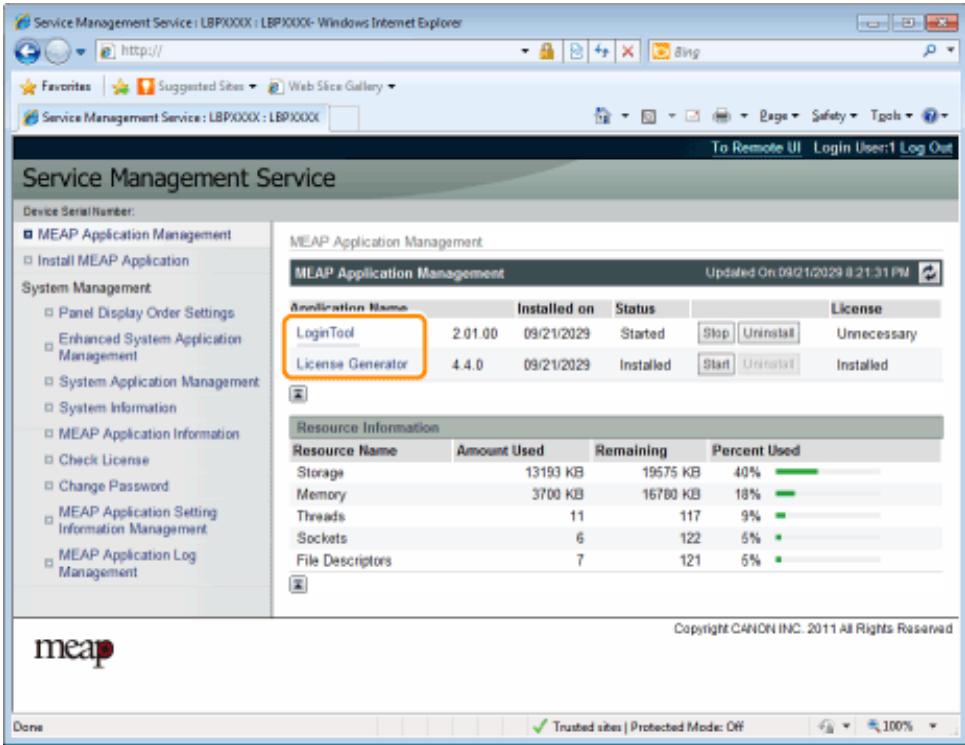Go to the Home page icon
The image size is (965, 745).
click(x=603, y=115)
